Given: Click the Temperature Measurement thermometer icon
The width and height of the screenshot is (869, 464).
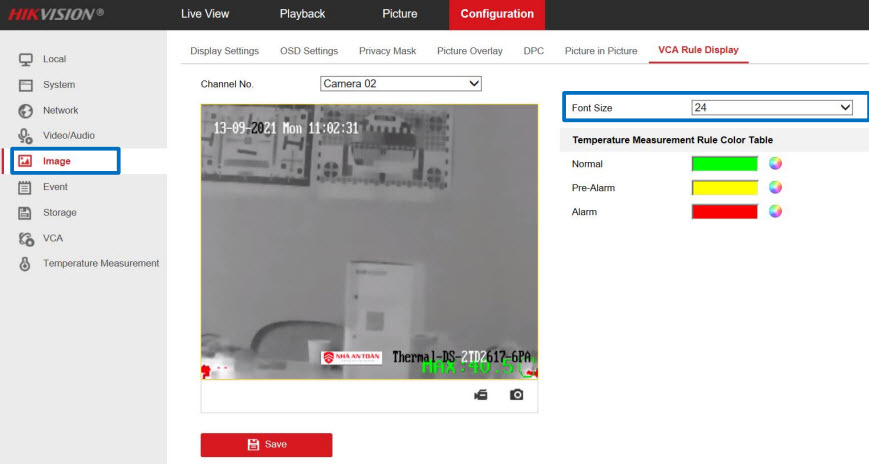Looking at the screenshot, I should pos(27,264).
